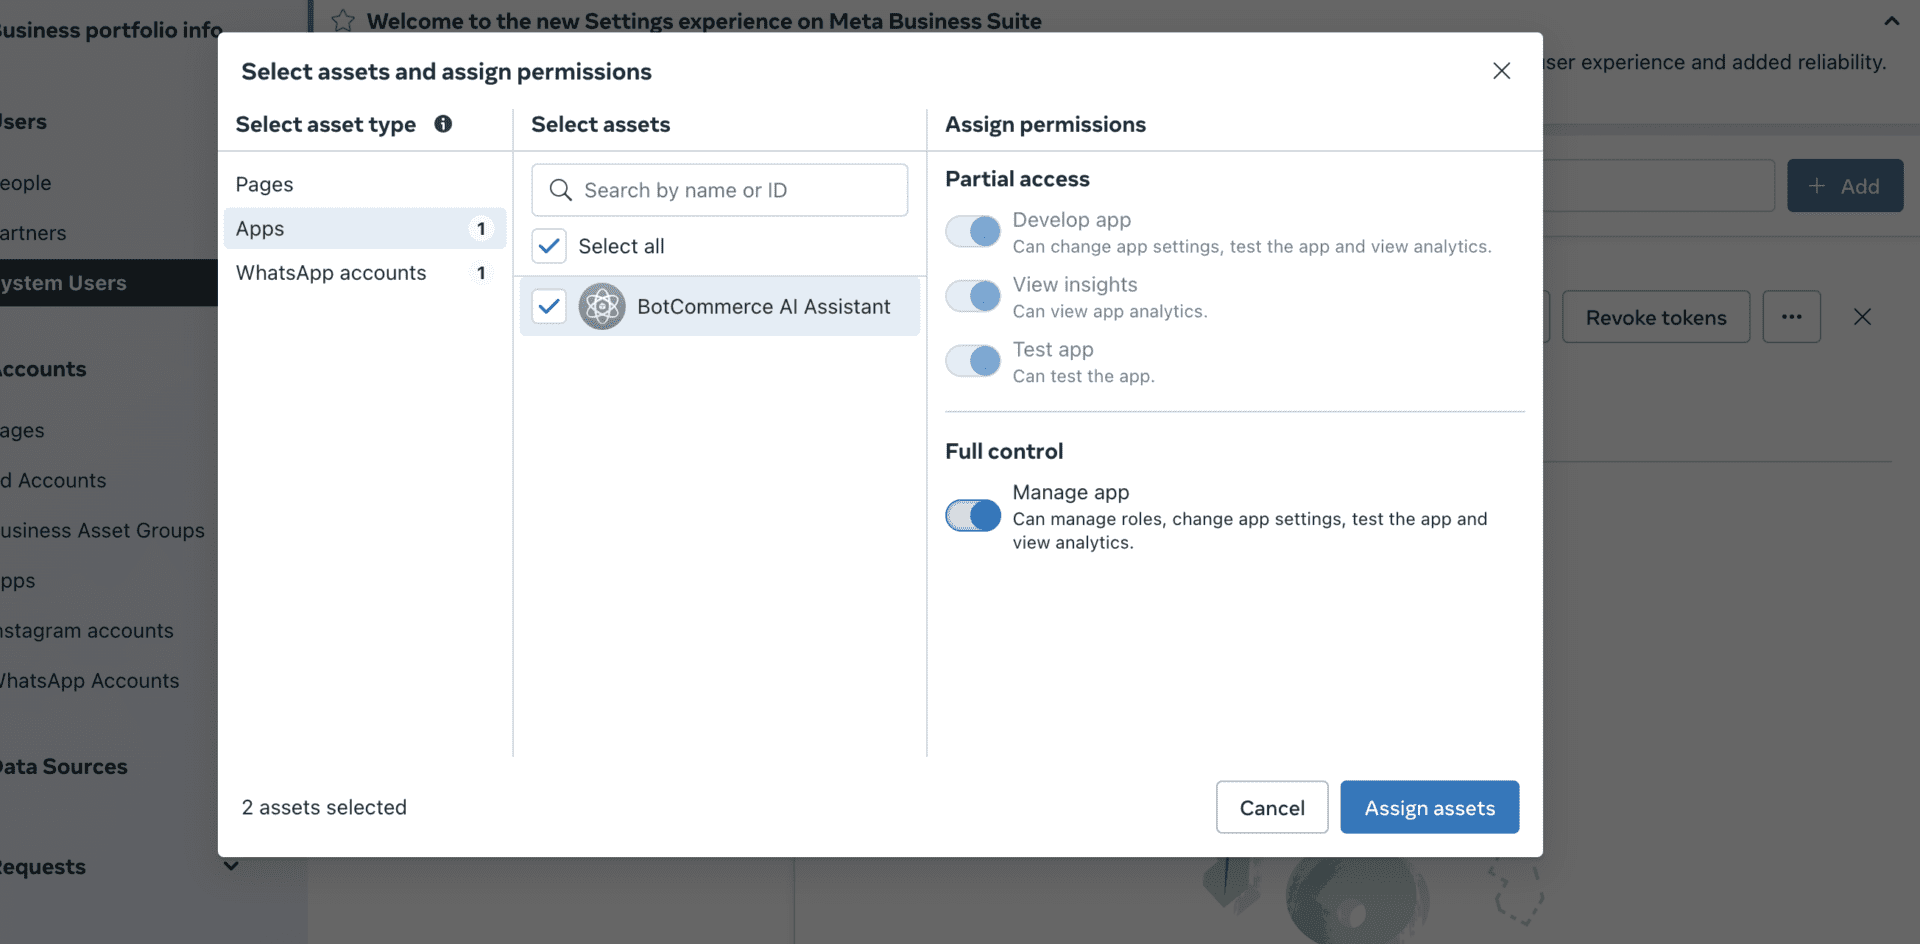Open Partners in the sidebar
This screenshot has height=944, width=1920.
point(33,233)
